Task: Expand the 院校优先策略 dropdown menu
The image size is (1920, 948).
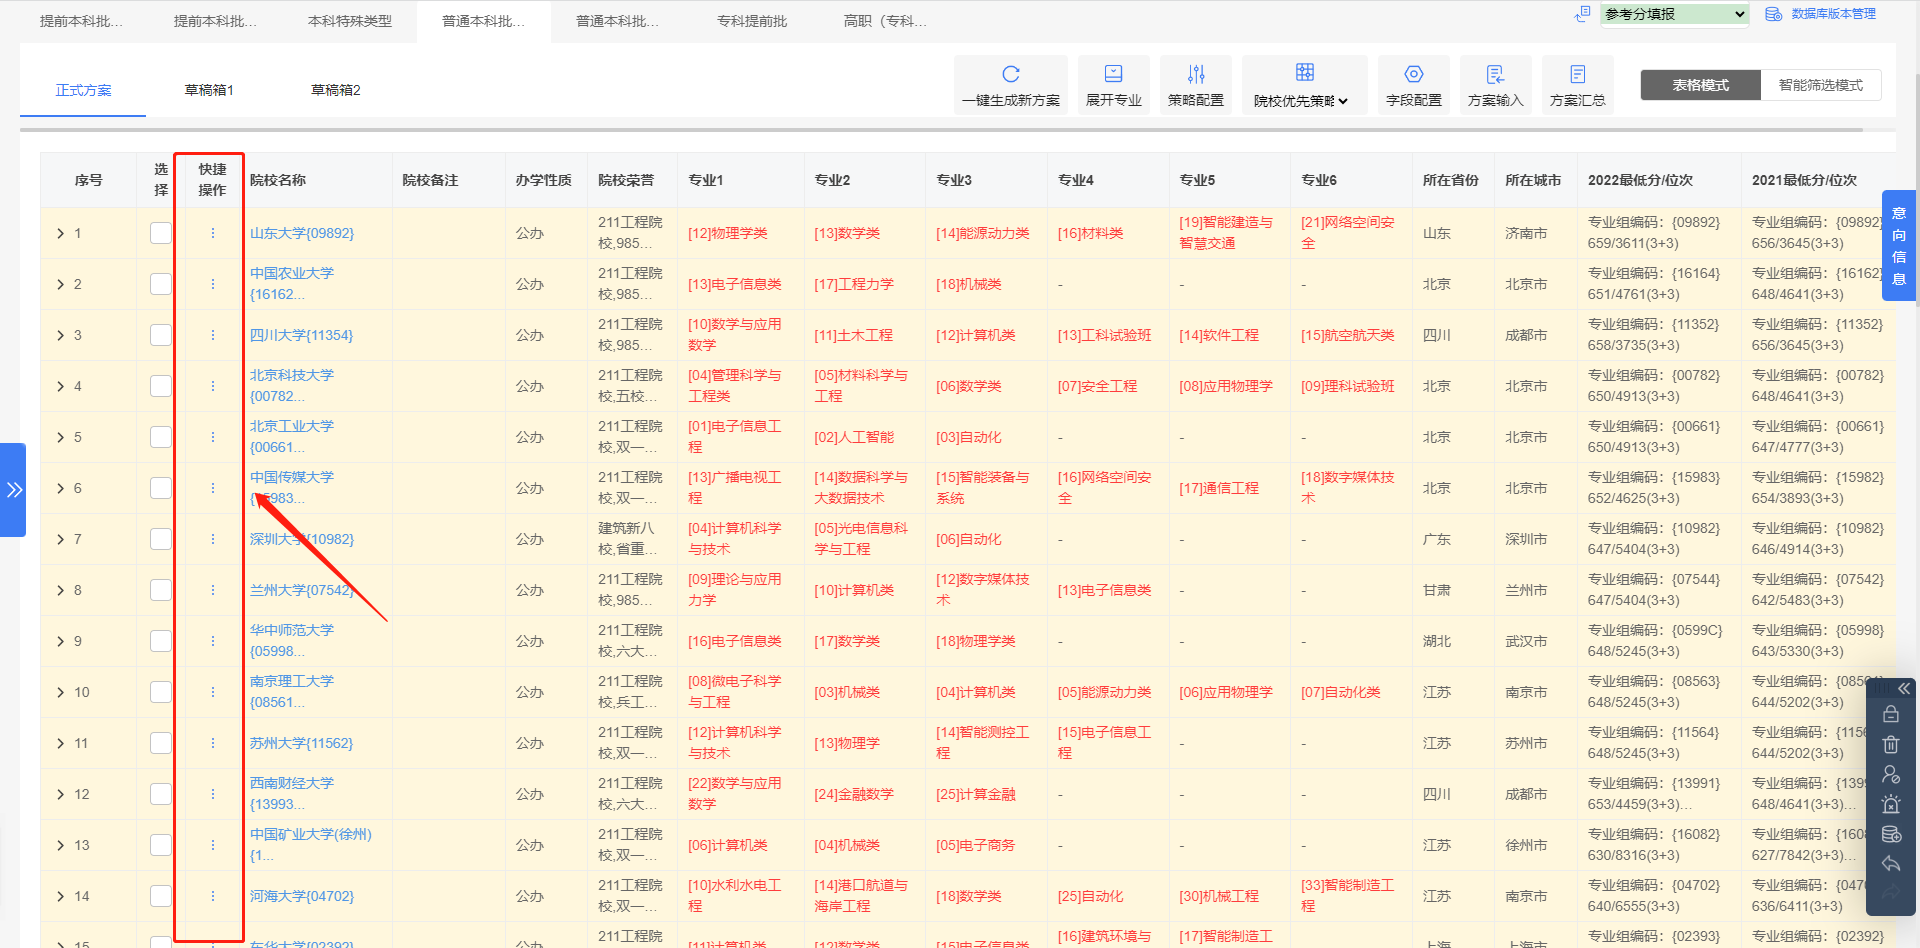Action: 1303,101
